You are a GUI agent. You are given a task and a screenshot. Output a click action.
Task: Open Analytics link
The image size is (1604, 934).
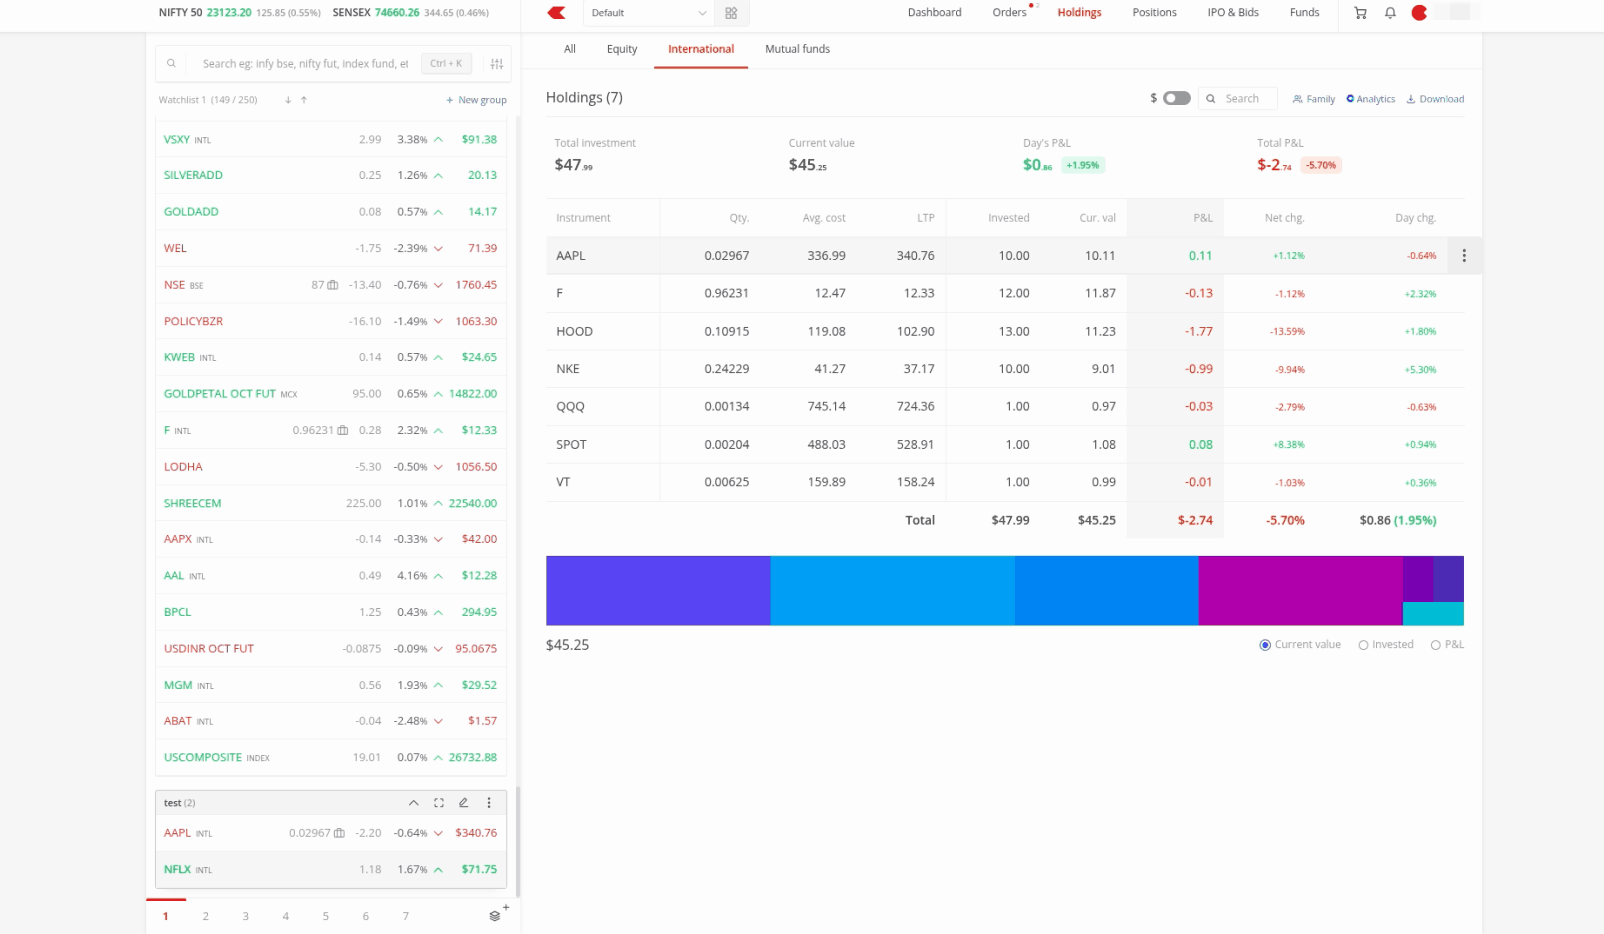pyautogui.click(x=1370, y=99)
